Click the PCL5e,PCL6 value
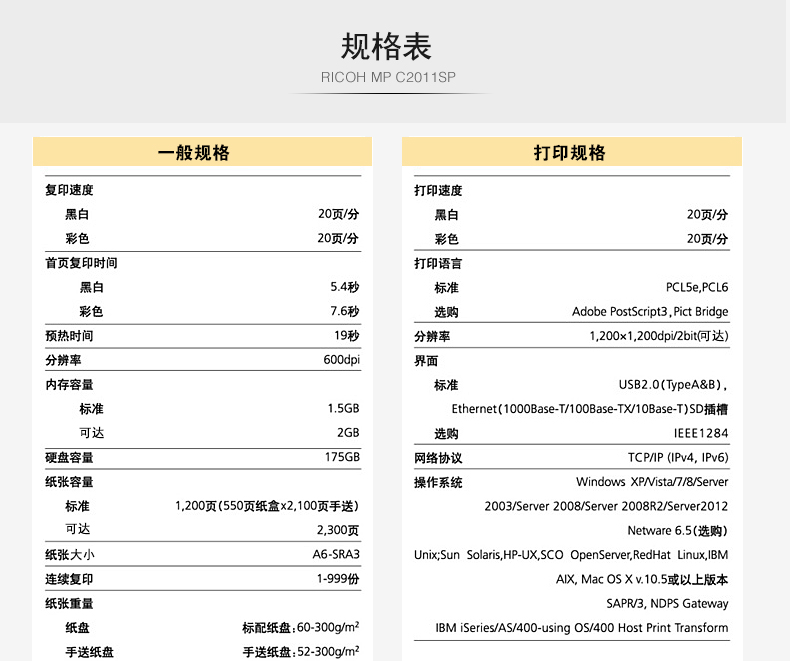 click(x=697, y=287)
